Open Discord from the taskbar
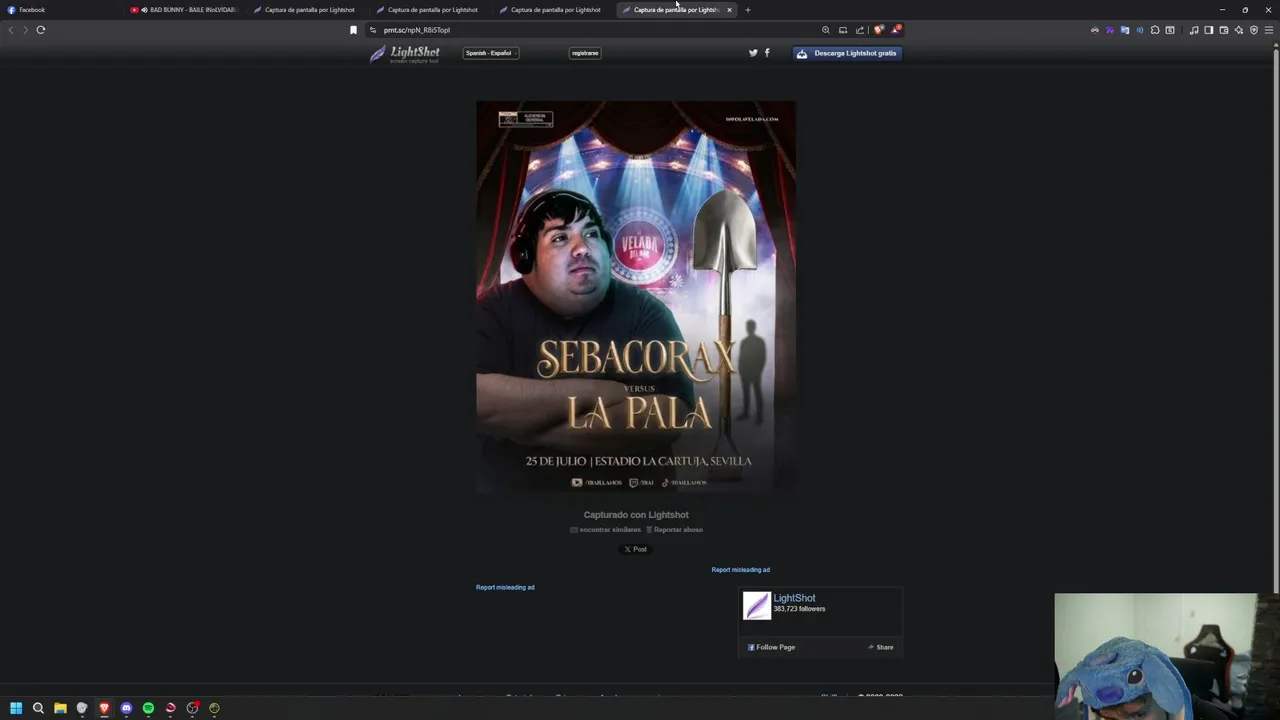1280x720 pixels. coord(126,708)
